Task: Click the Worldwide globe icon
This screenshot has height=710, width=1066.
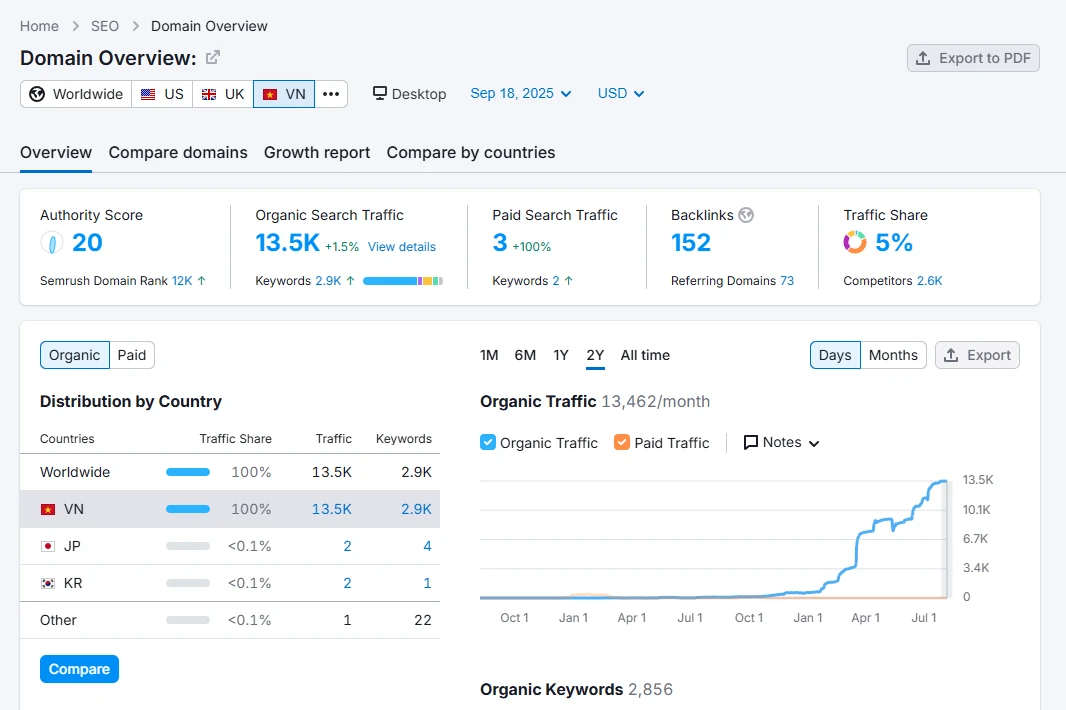Action: (x=38, y=94)
